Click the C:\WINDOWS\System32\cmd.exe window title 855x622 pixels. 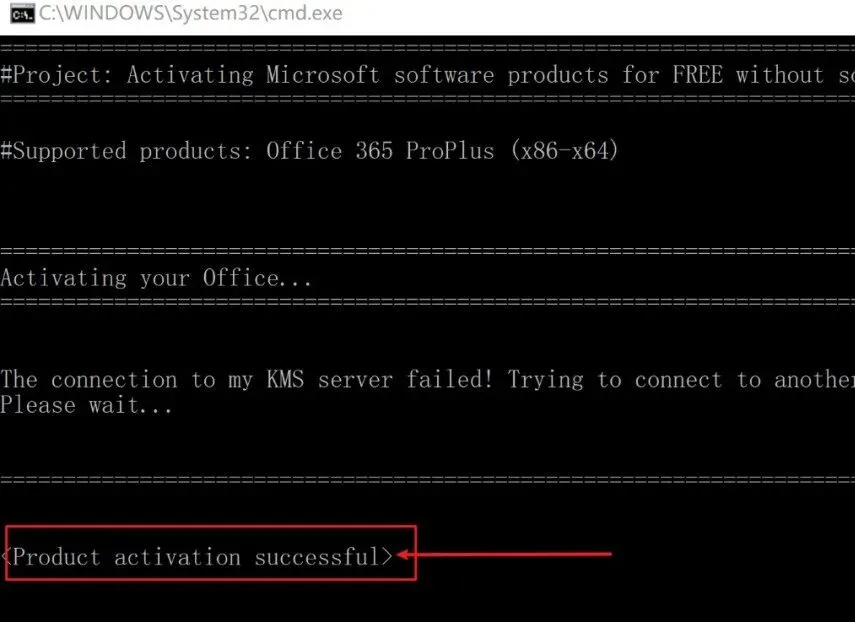coord(190,14)
